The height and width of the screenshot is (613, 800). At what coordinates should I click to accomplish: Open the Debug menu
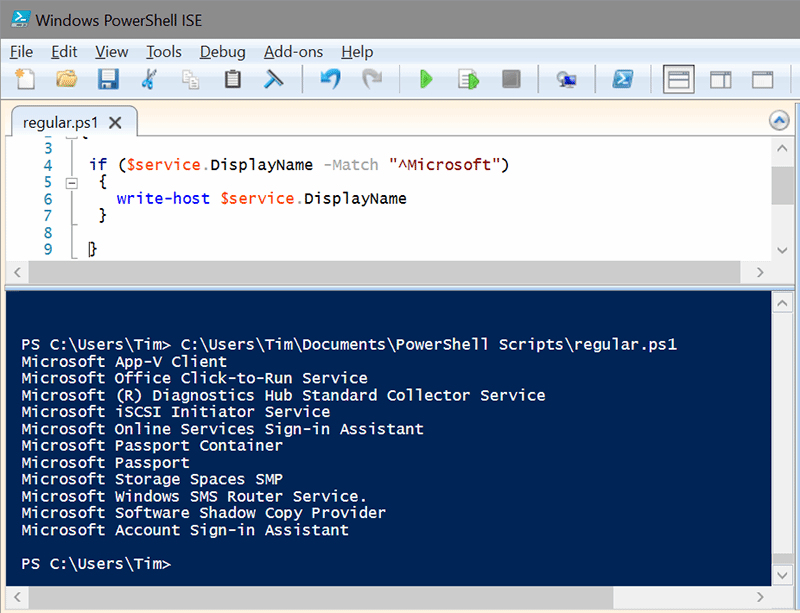point(222,52)
